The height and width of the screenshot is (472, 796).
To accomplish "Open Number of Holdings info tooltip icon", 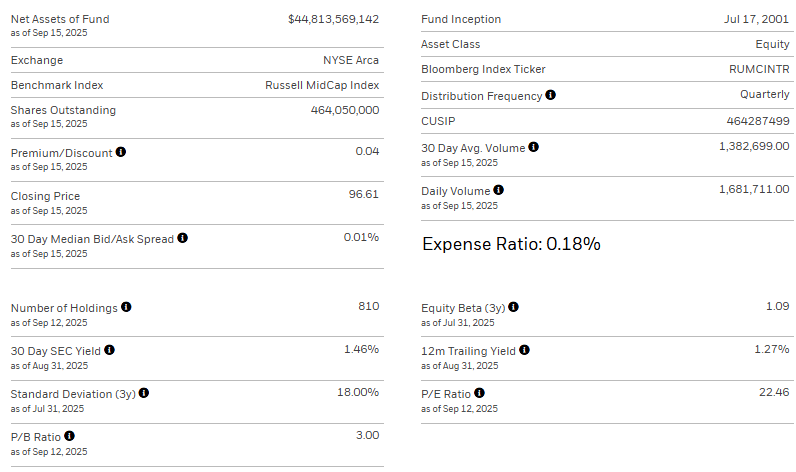I will [127, 308].
